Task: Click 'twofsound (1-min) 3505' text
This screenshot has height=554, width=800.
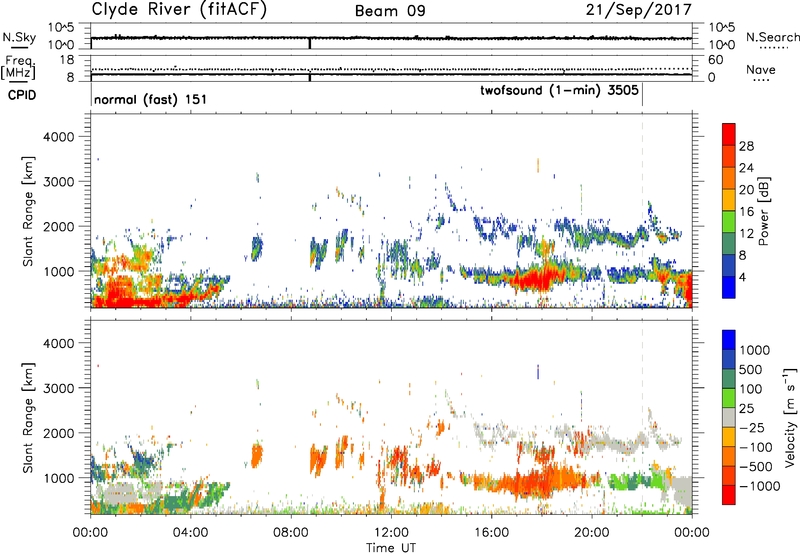Action: coord(559,90)
